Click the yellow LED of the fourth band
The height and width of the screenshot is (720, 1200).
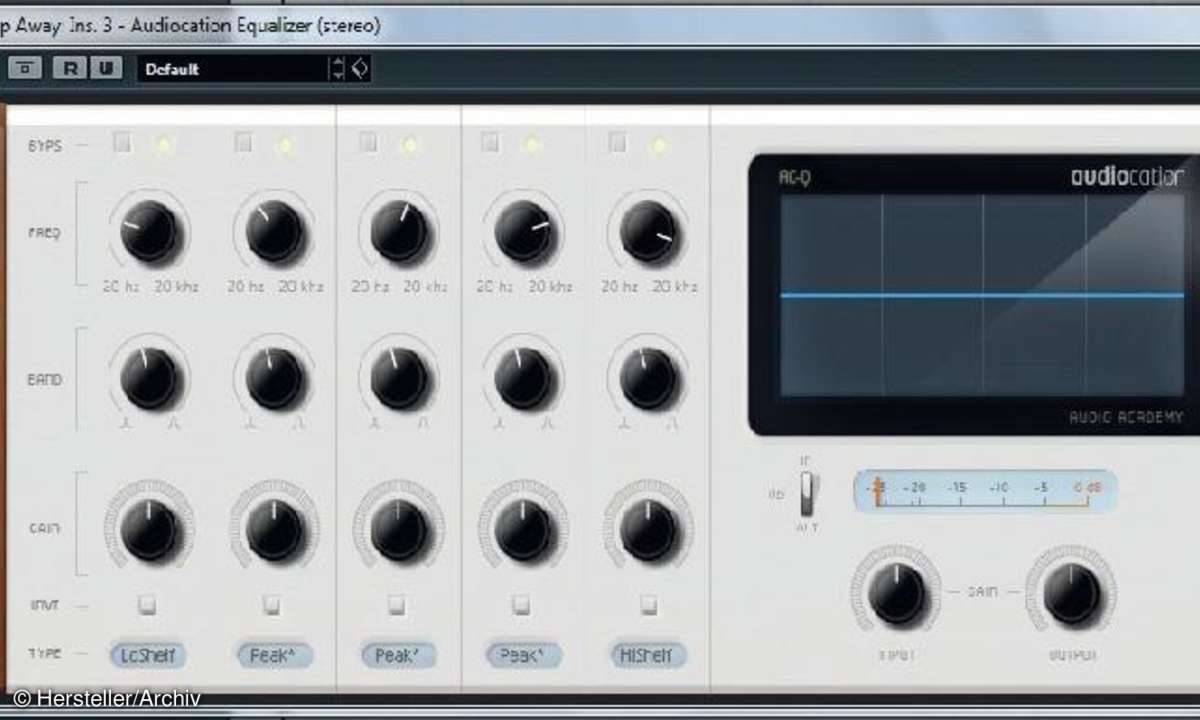click(x=533, y=146)
